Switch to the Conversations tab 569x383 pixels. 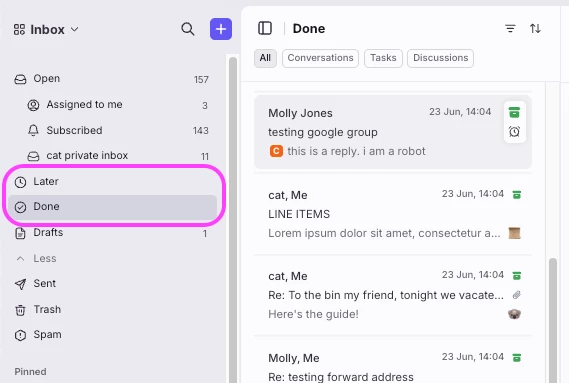point(320,58)
